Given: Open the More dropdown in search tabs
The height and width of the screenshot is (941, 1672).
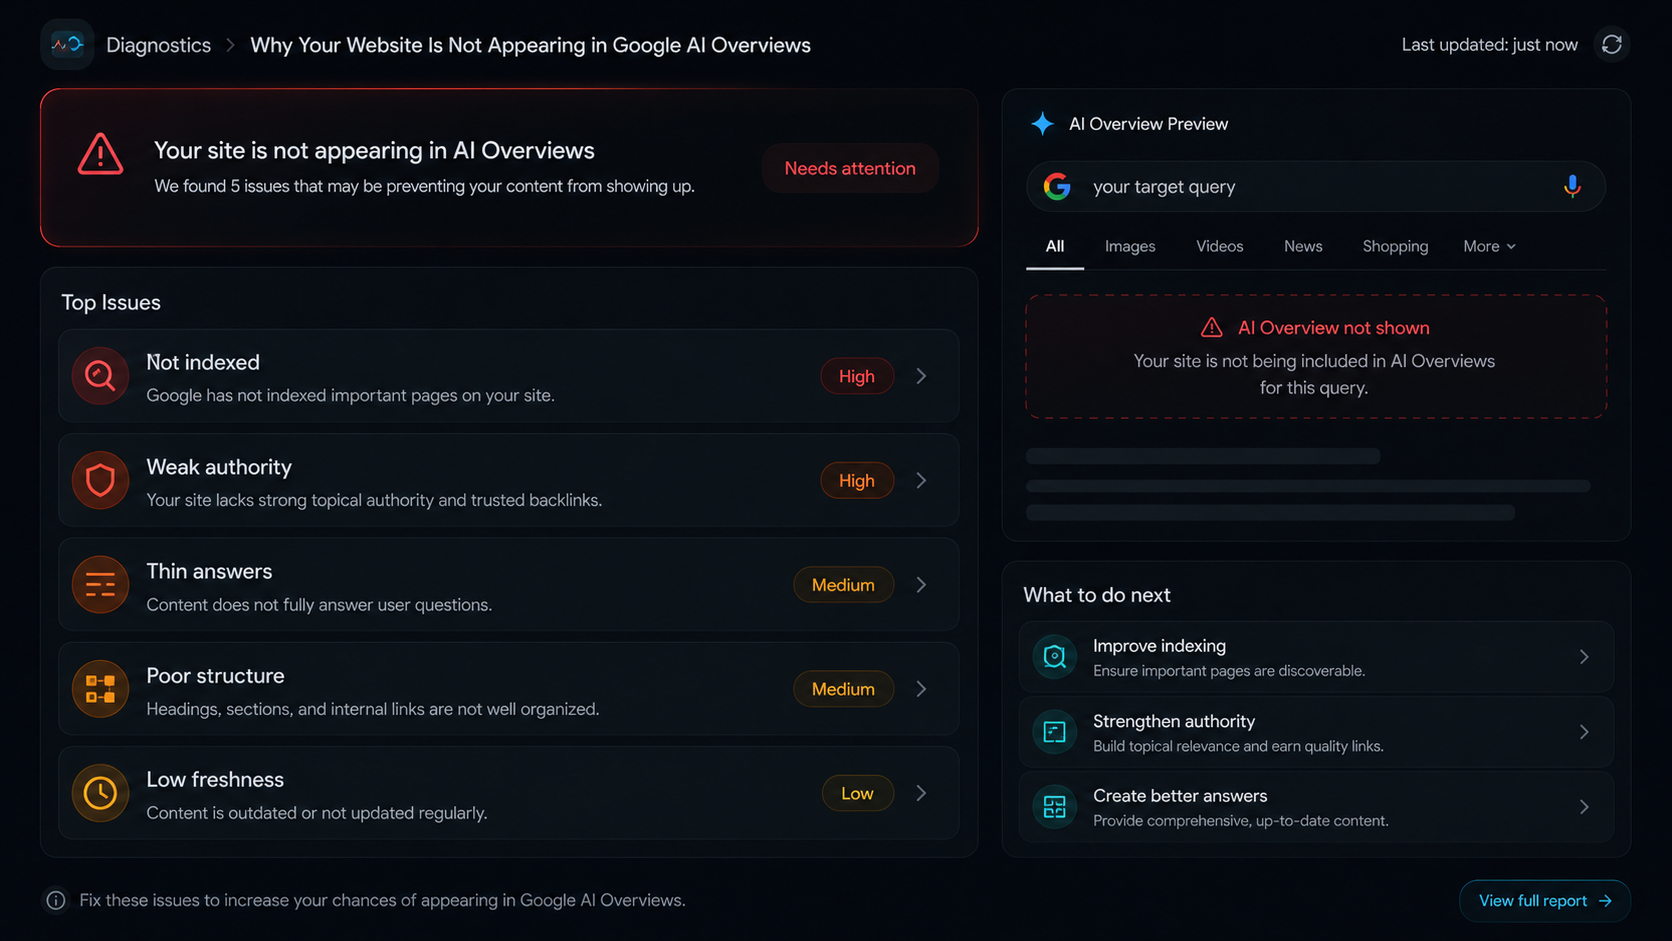Looking at the screenshot, I should (x=1489, y=246).
